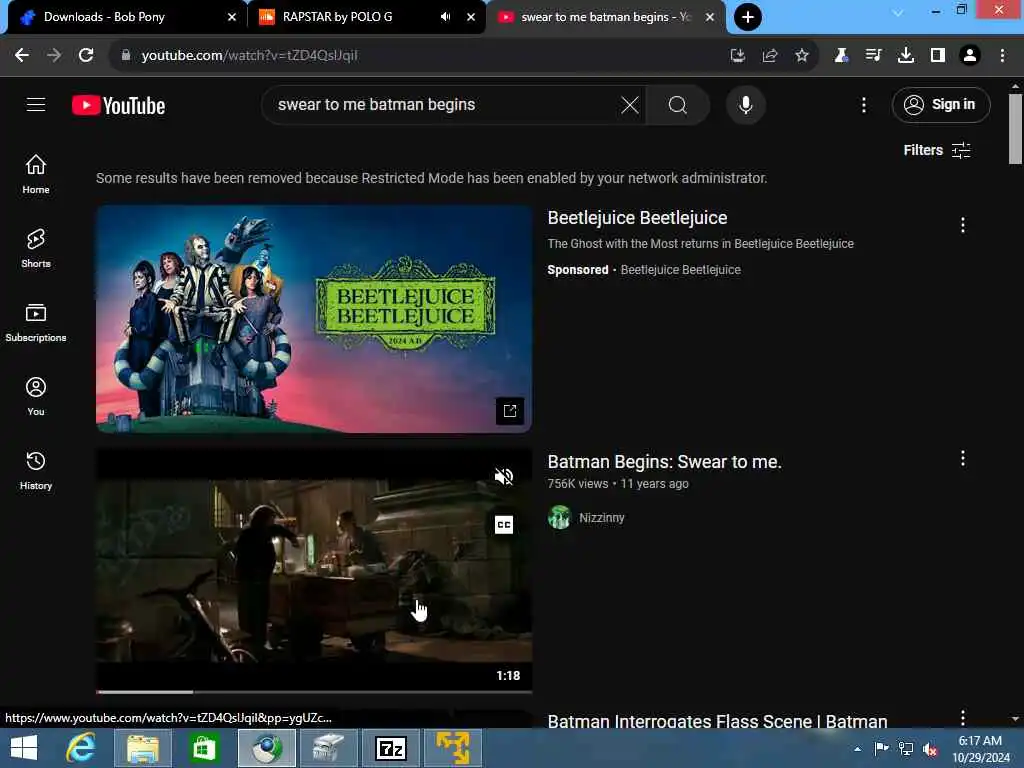Open History in the sidebar
The image size is (1024, 768).
tap(36, 470)
